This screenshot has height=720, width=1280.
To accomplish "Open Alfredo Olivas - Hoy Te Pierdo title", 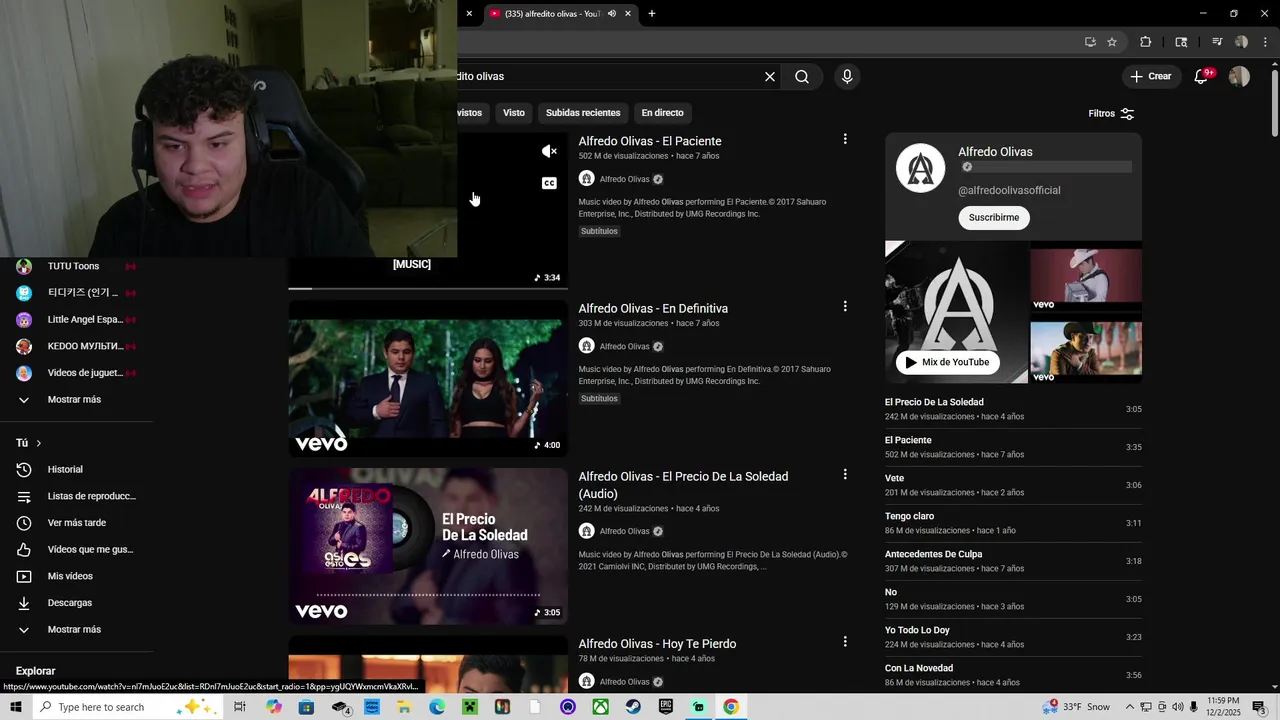I will [657, 644].
